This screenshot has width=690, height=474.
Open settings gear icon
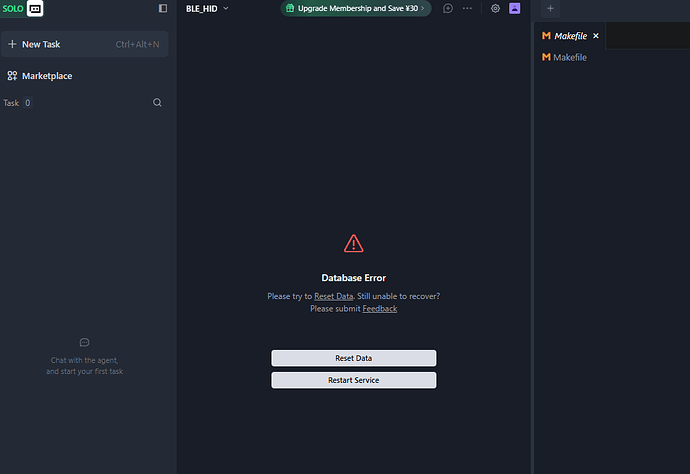[x=495, y=8]
